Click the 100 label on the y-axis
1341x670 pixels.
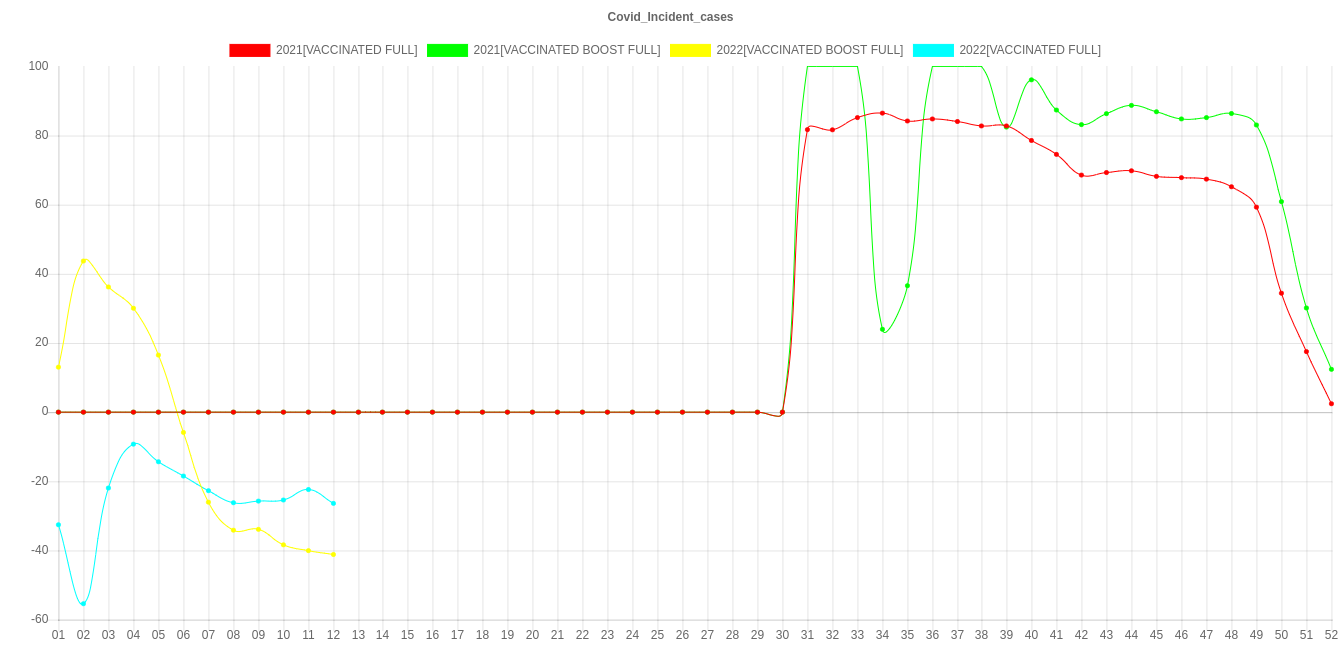coord(39,66)
